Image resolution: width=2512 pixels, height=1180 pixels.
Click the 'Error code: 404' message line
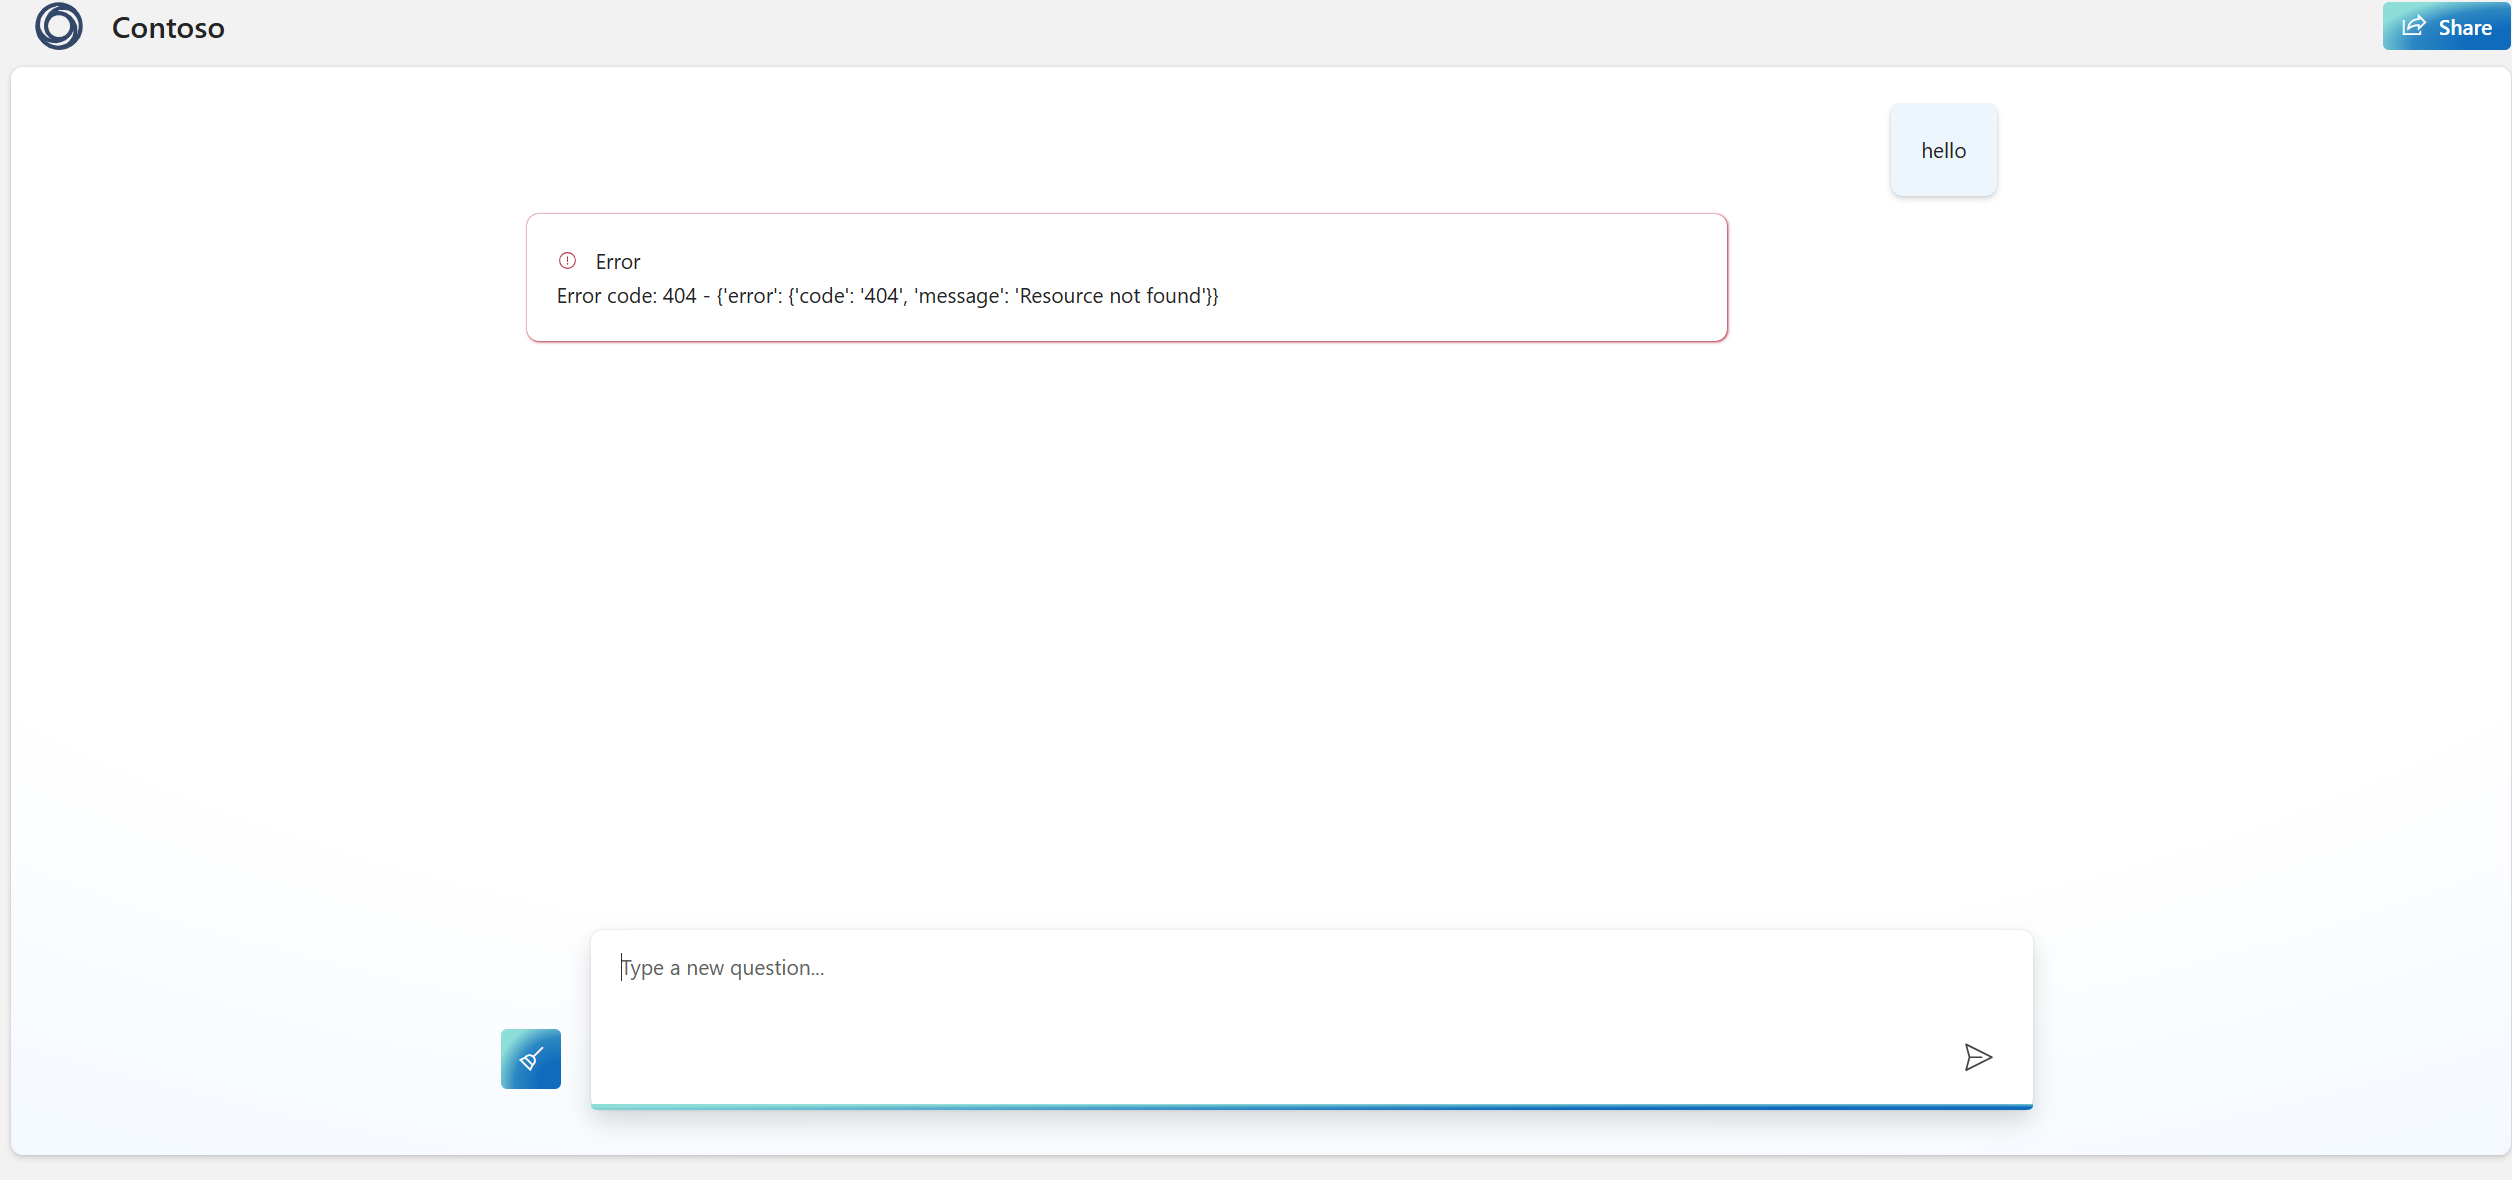pyautogui.click(x=626, y=296)
